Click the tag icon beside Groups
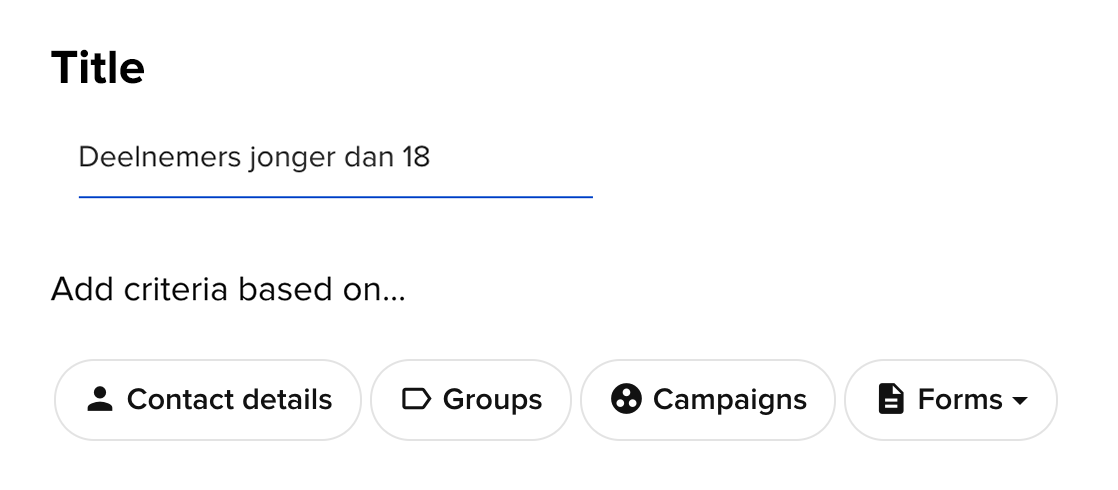 point(415,400)
